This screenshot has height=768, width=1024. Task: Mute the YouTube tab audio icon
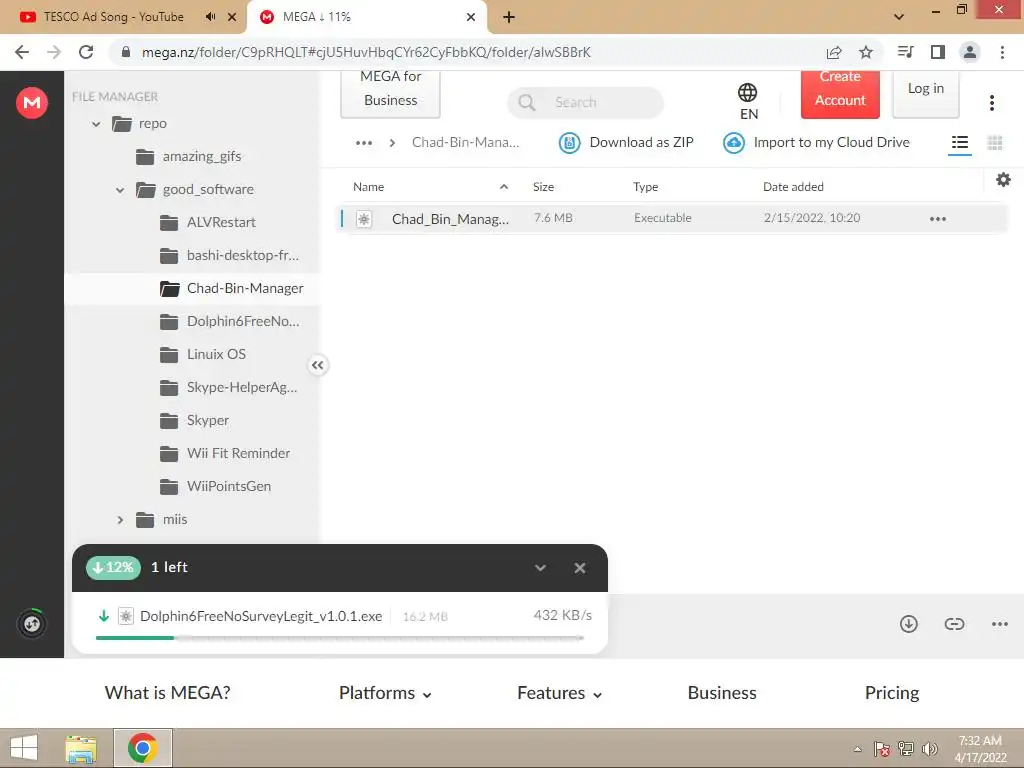[x=210, y=17]
